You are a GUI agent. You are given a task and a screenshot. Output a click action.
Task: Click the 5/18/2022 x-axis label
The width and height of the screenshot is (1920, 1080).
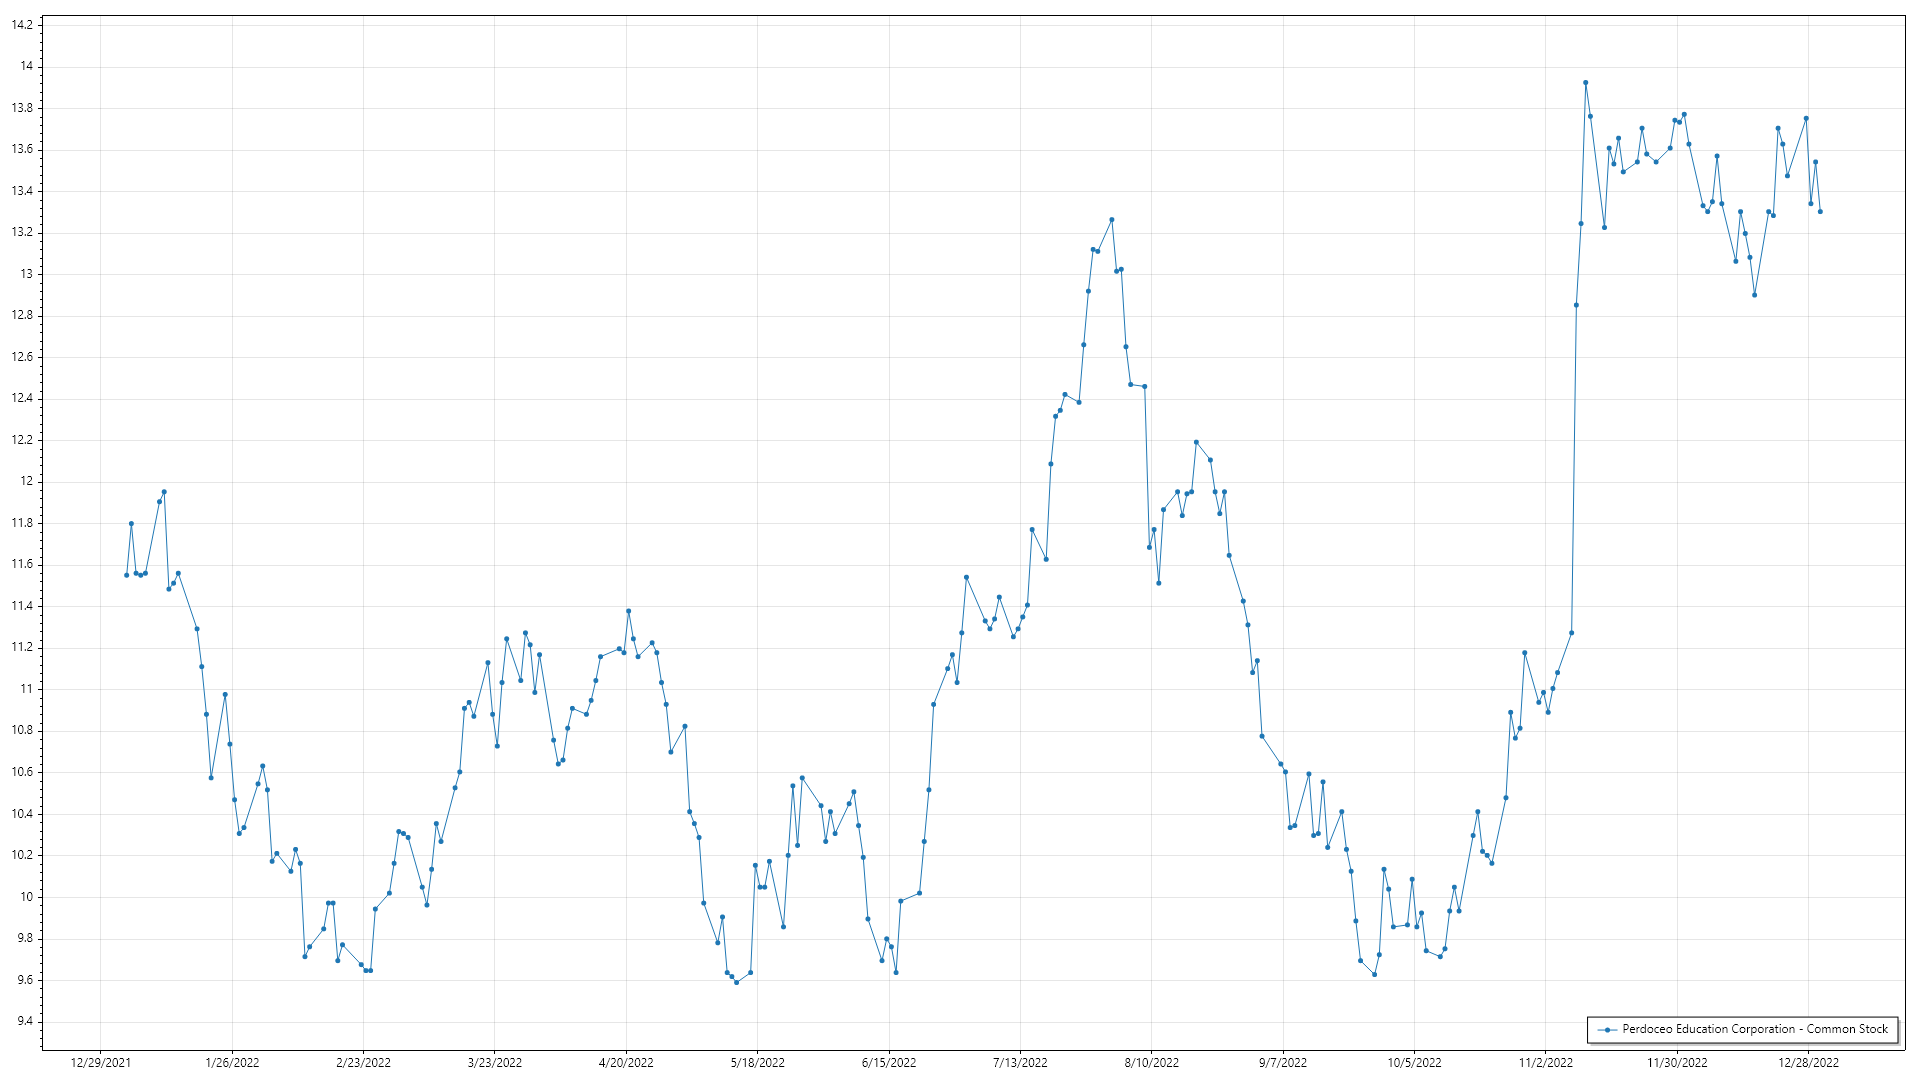(757, 1063)
